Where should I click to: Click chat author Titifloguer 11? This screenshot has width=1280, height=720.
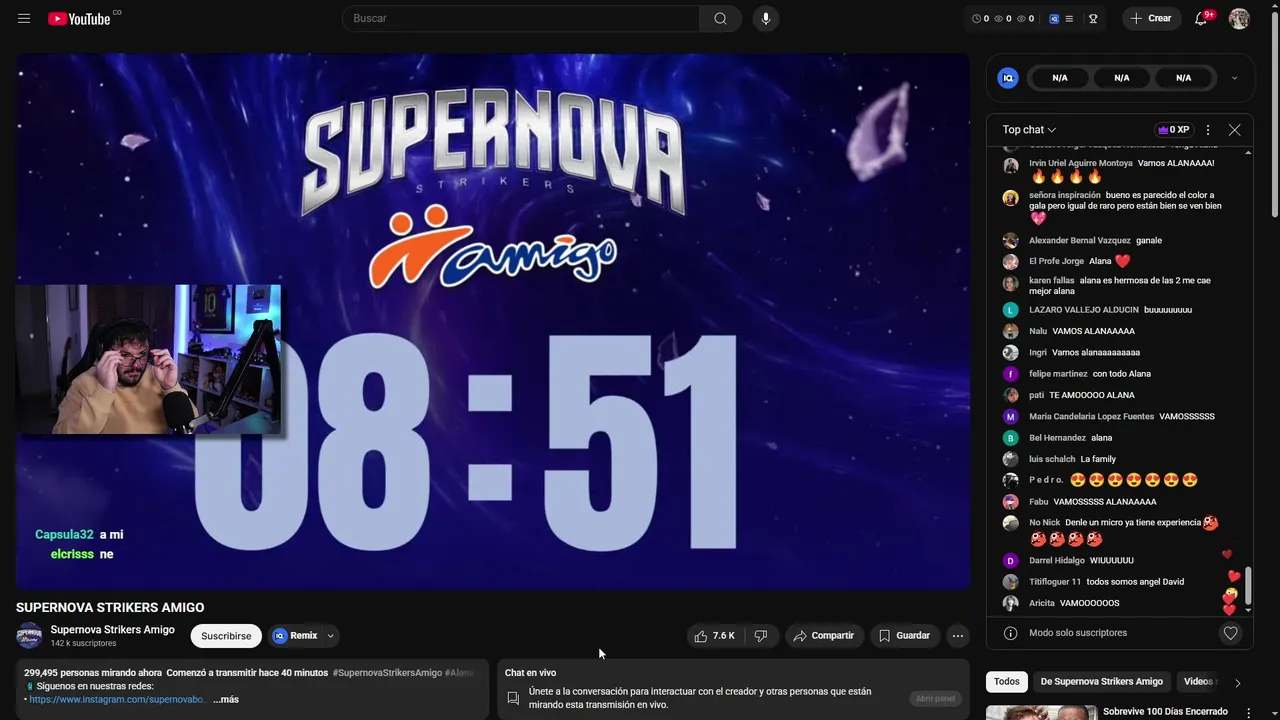click(x=1055, y=582)
